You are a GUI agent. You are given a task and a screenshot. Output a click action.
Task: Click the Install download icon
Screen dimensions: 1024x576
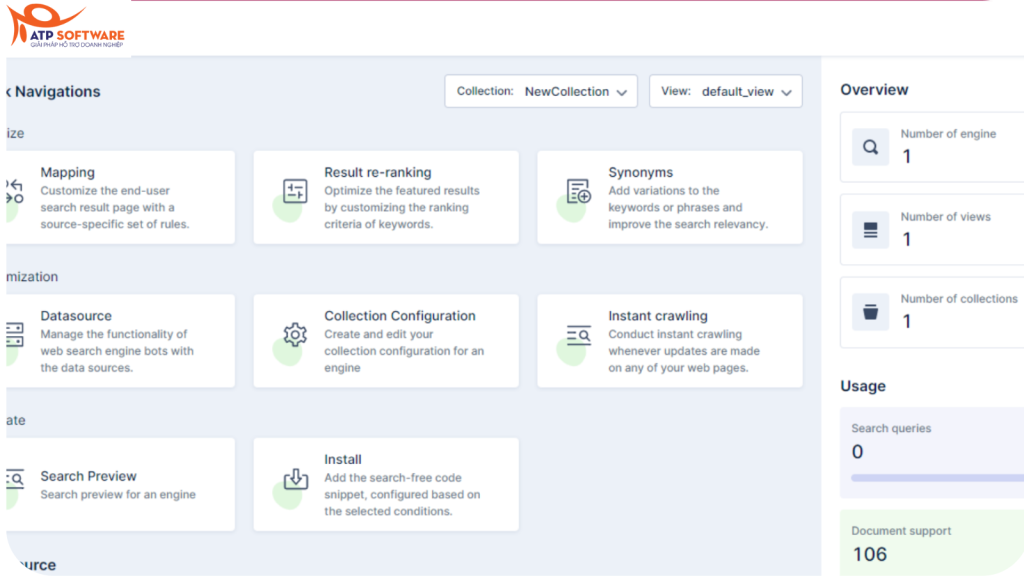(x=295, y=479)
